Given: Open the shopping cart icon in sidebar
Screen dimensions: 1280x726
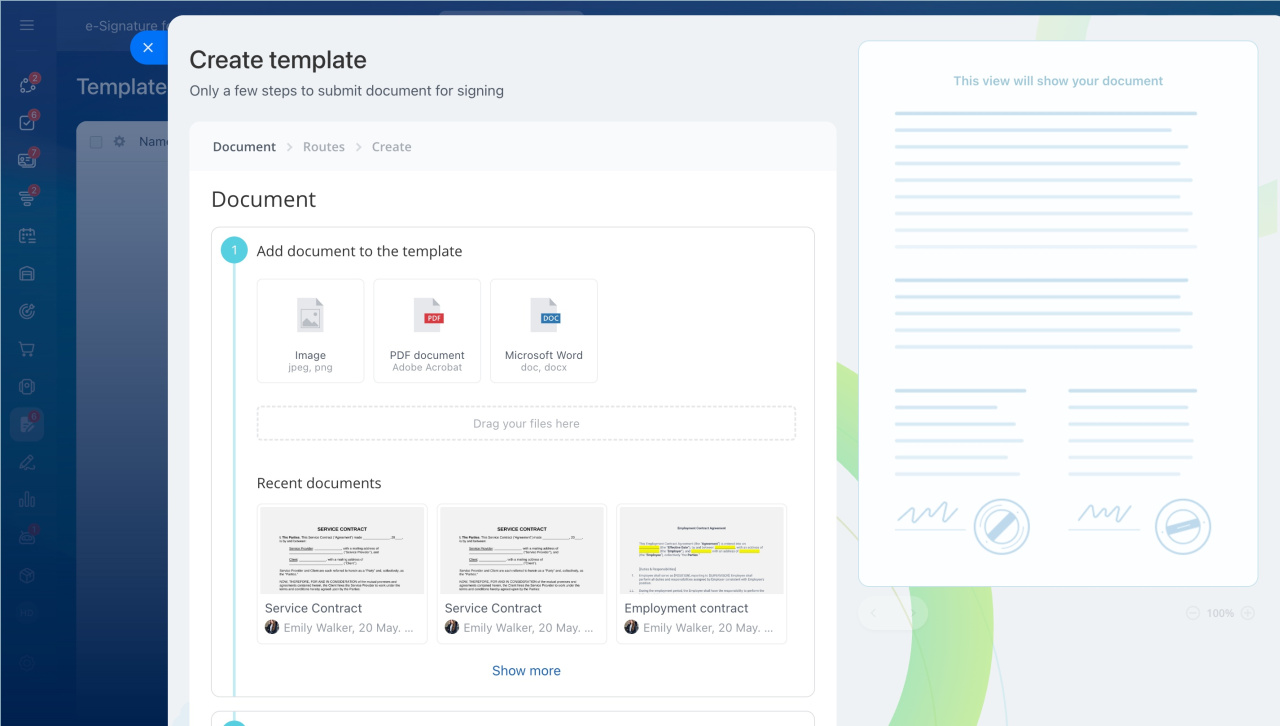Looking at the screenshot, I should pos(27,349).
